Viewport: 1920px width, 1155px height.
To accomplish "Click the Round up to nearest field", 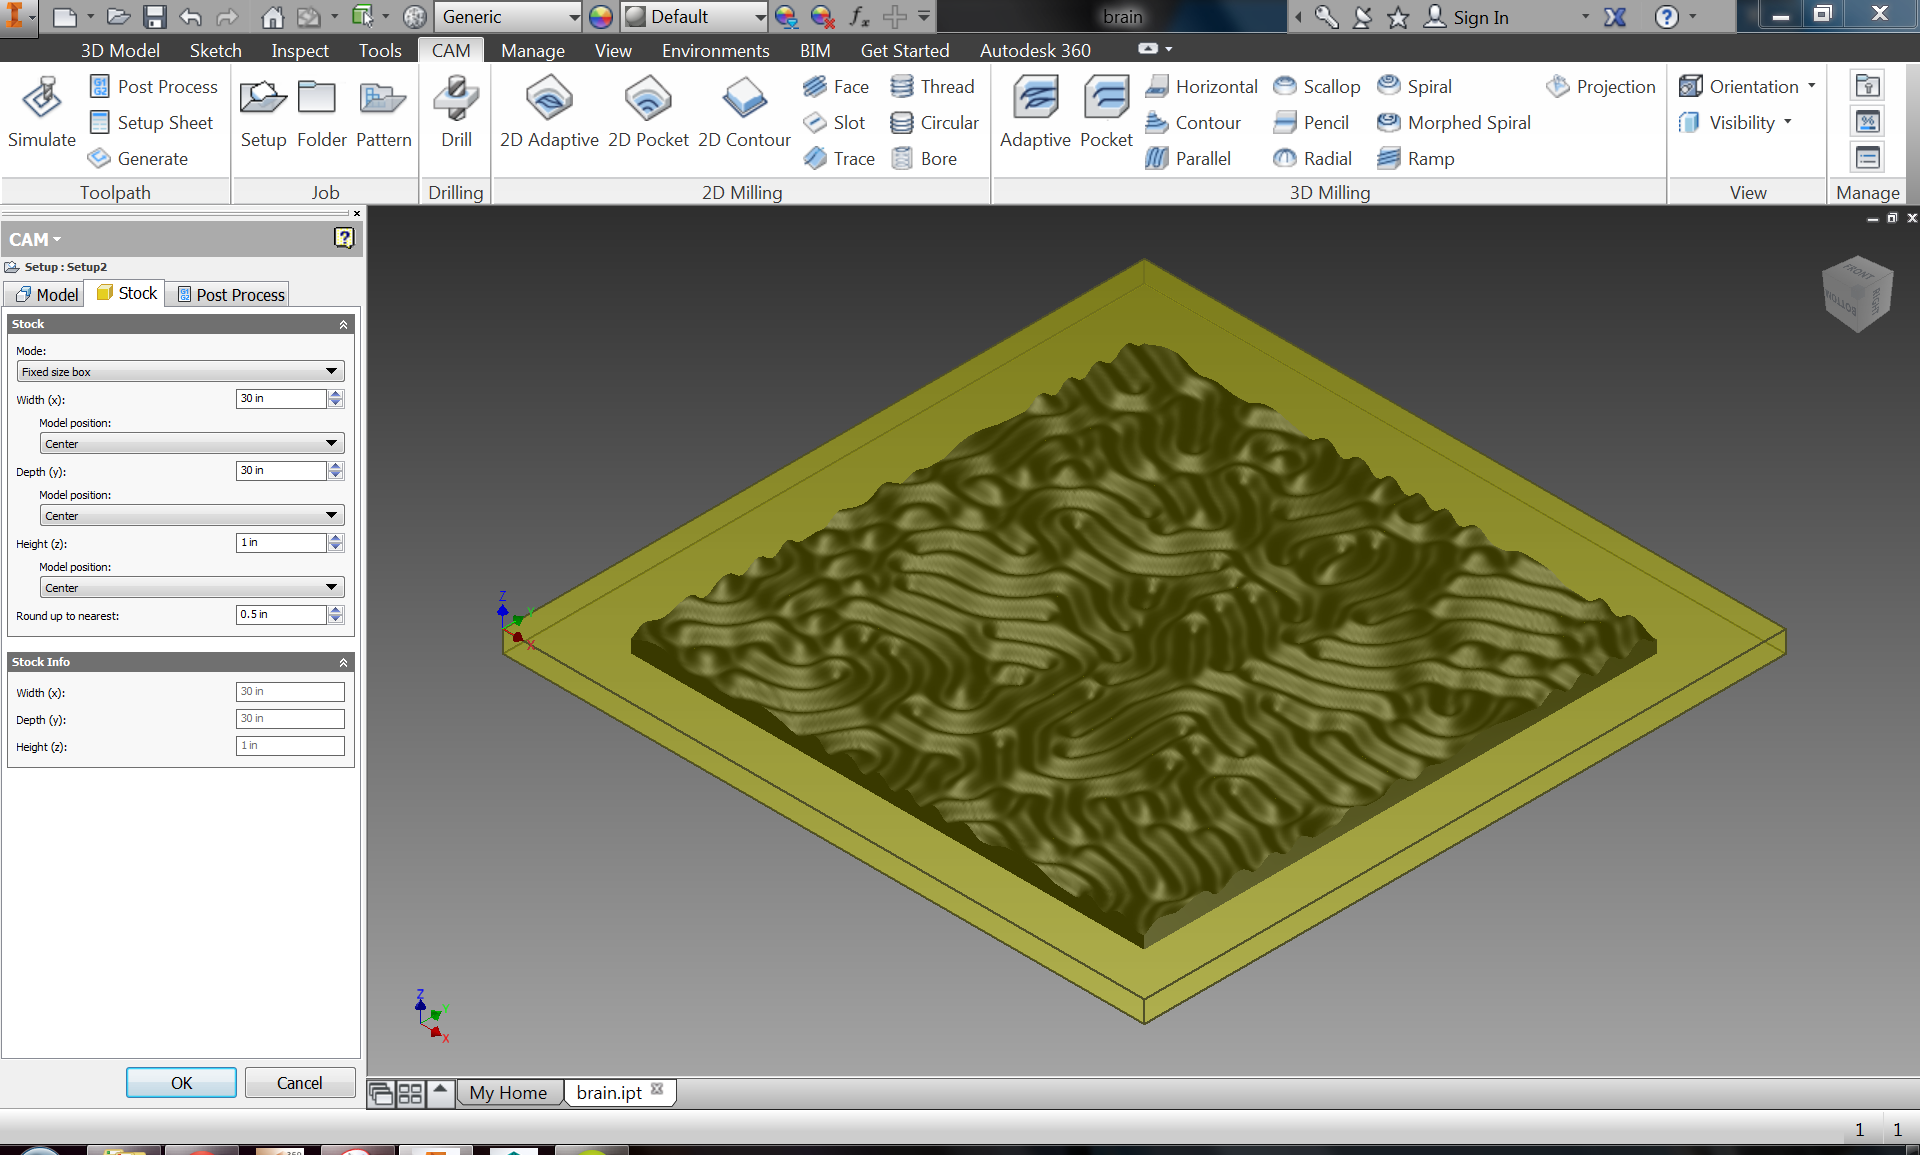I will pyautogui.click(x=281, y=615).
